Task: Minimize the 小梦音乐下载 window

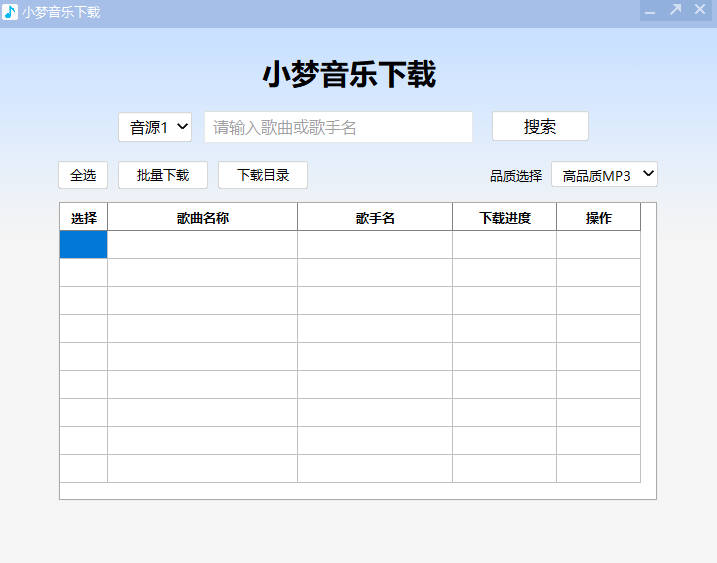Action: point(650,11)
